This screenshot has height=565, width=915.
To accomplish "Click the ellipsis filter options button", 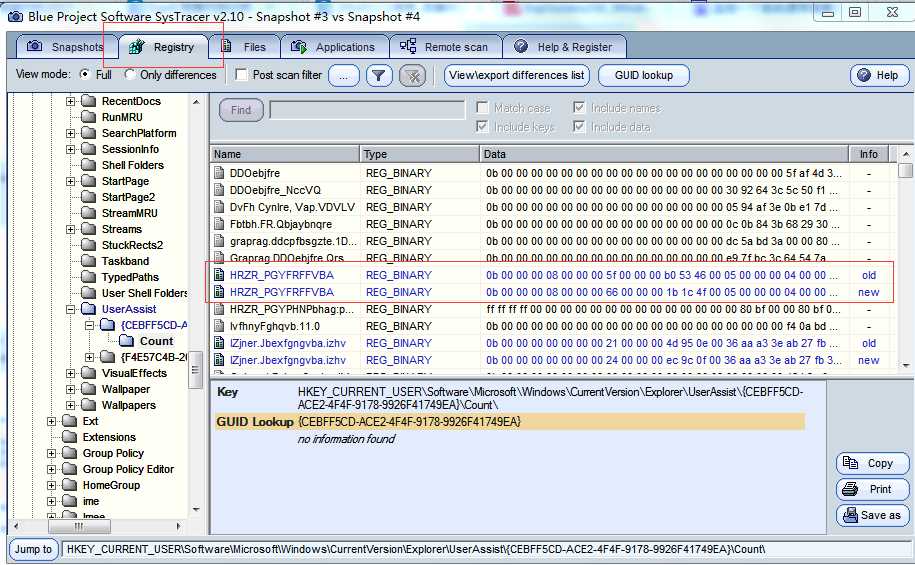I will 344,75.
